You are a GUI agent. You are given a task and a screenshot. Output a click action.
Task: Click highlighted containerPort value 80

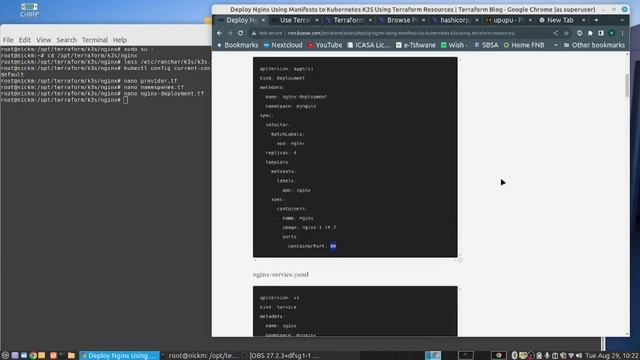[333, 246]
